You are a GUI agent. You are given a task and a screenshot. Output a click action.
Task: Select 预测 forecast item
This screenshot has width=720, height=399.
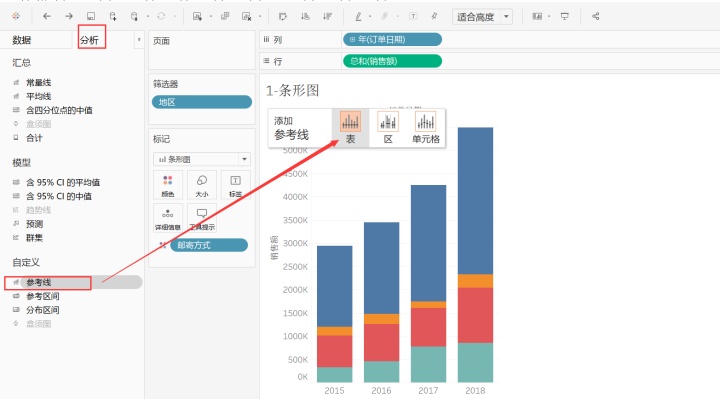[x=34, y=224]
